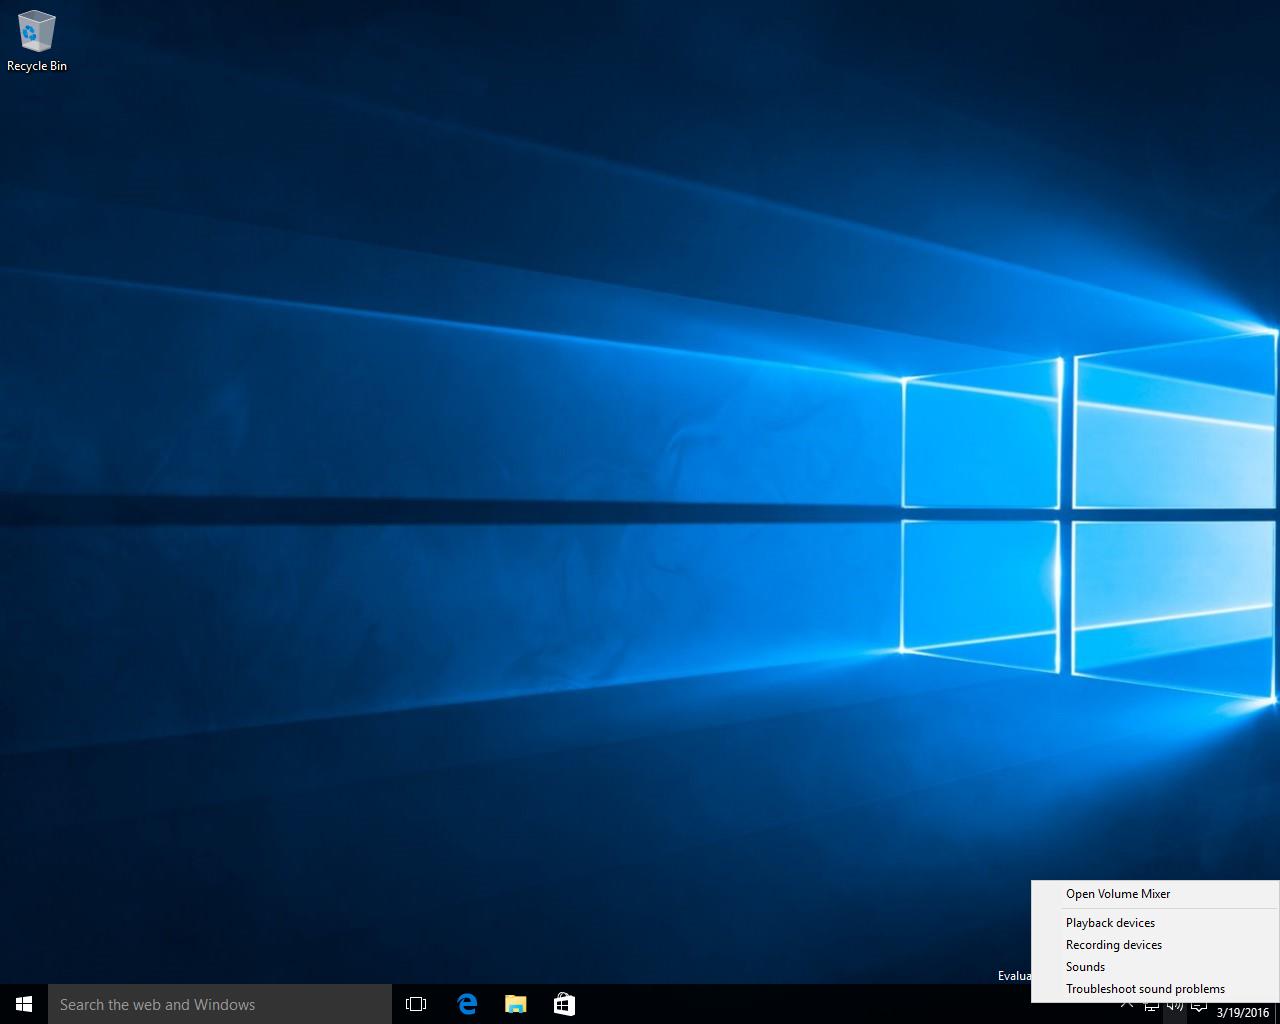Click the network icon in system tray

pos(1152,1006)
